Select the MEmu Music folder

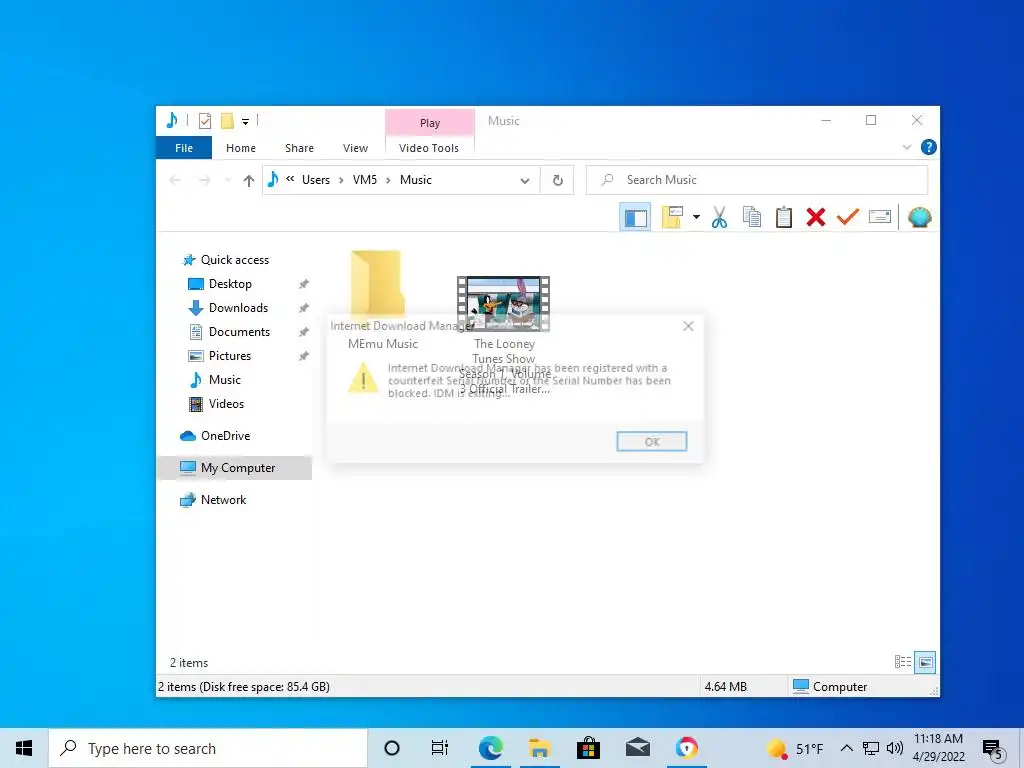point(381,300)
